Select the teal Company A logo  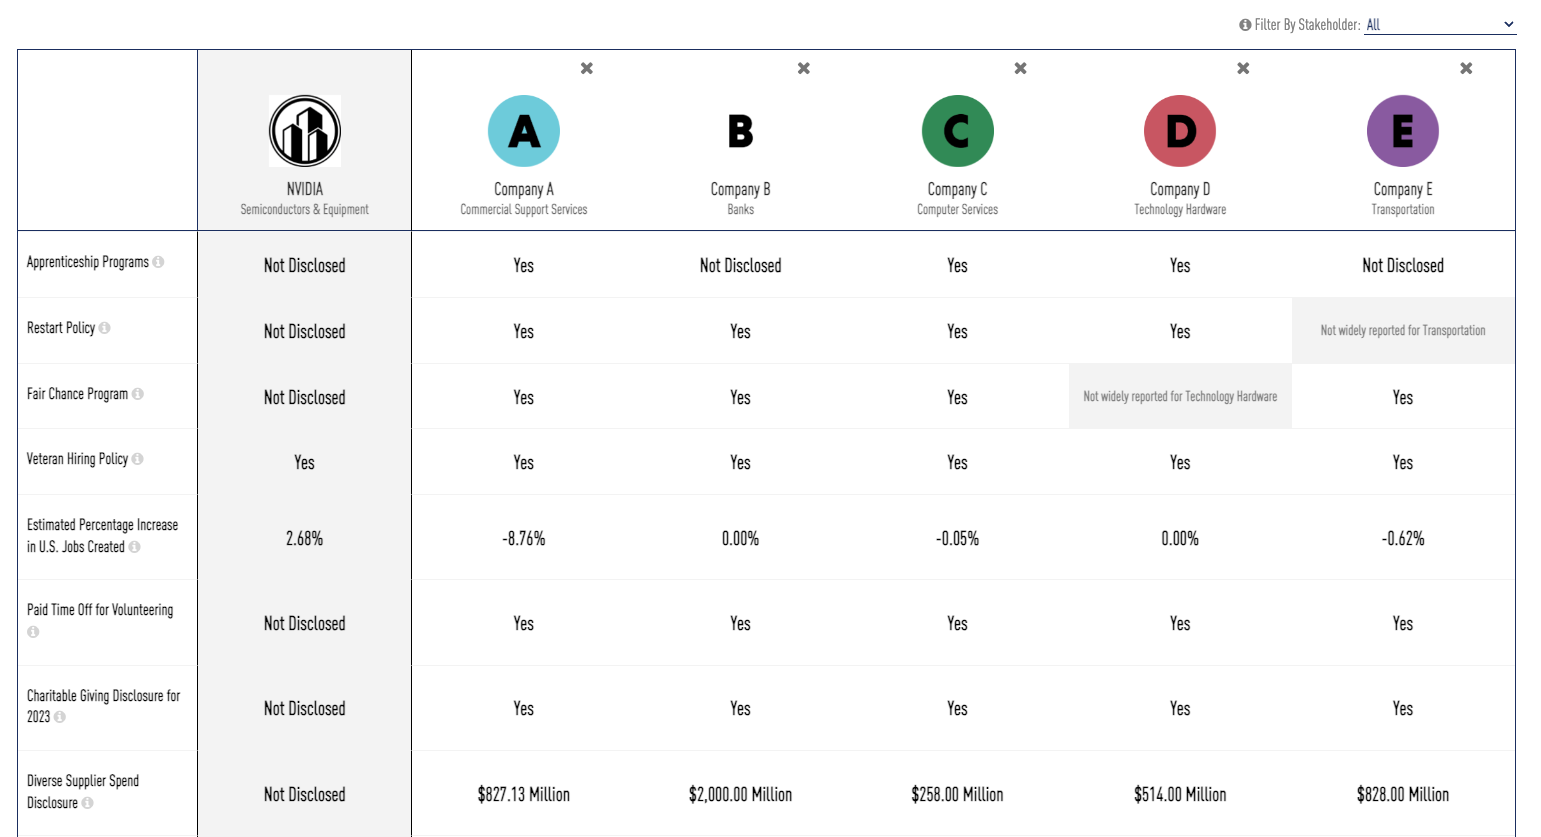(524, 131)
